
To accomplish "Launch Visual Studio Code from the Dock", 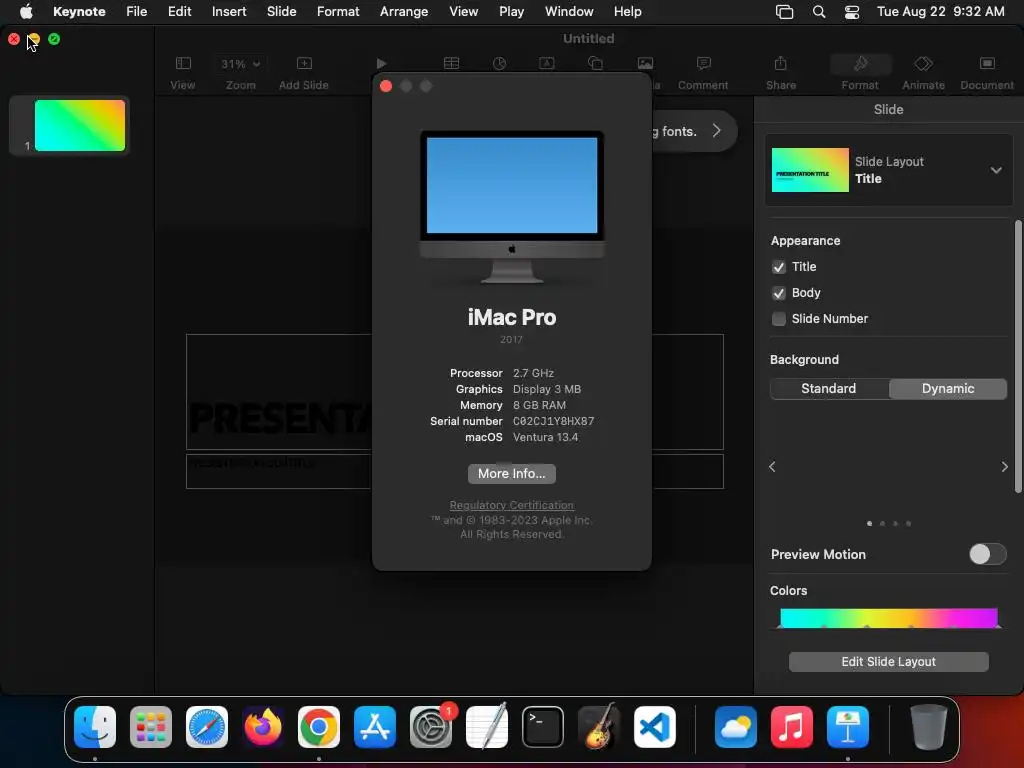I will 654,727.
